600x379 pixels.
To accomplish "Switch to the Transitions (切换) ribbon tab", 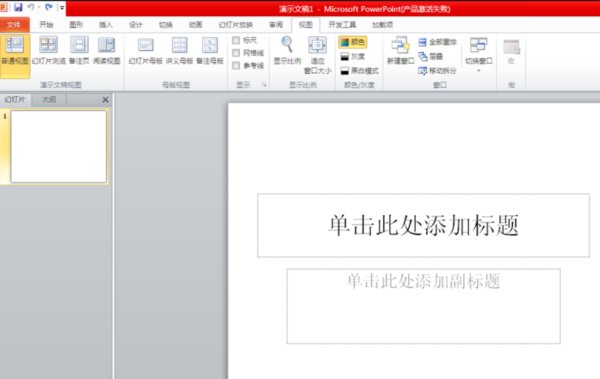I will click(166, 25).
